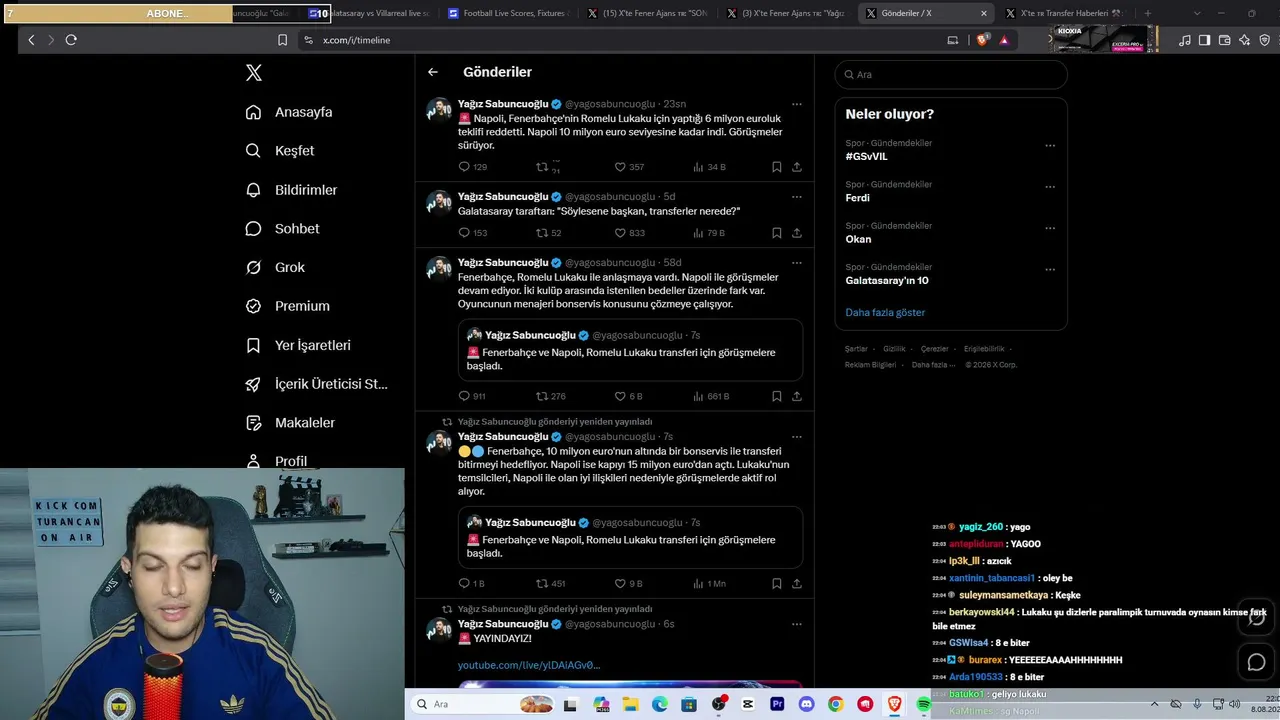Open the quoted tweet under the 58d post
The width and height of the screenshot is (1280, 720).
[x=630, y=350]
